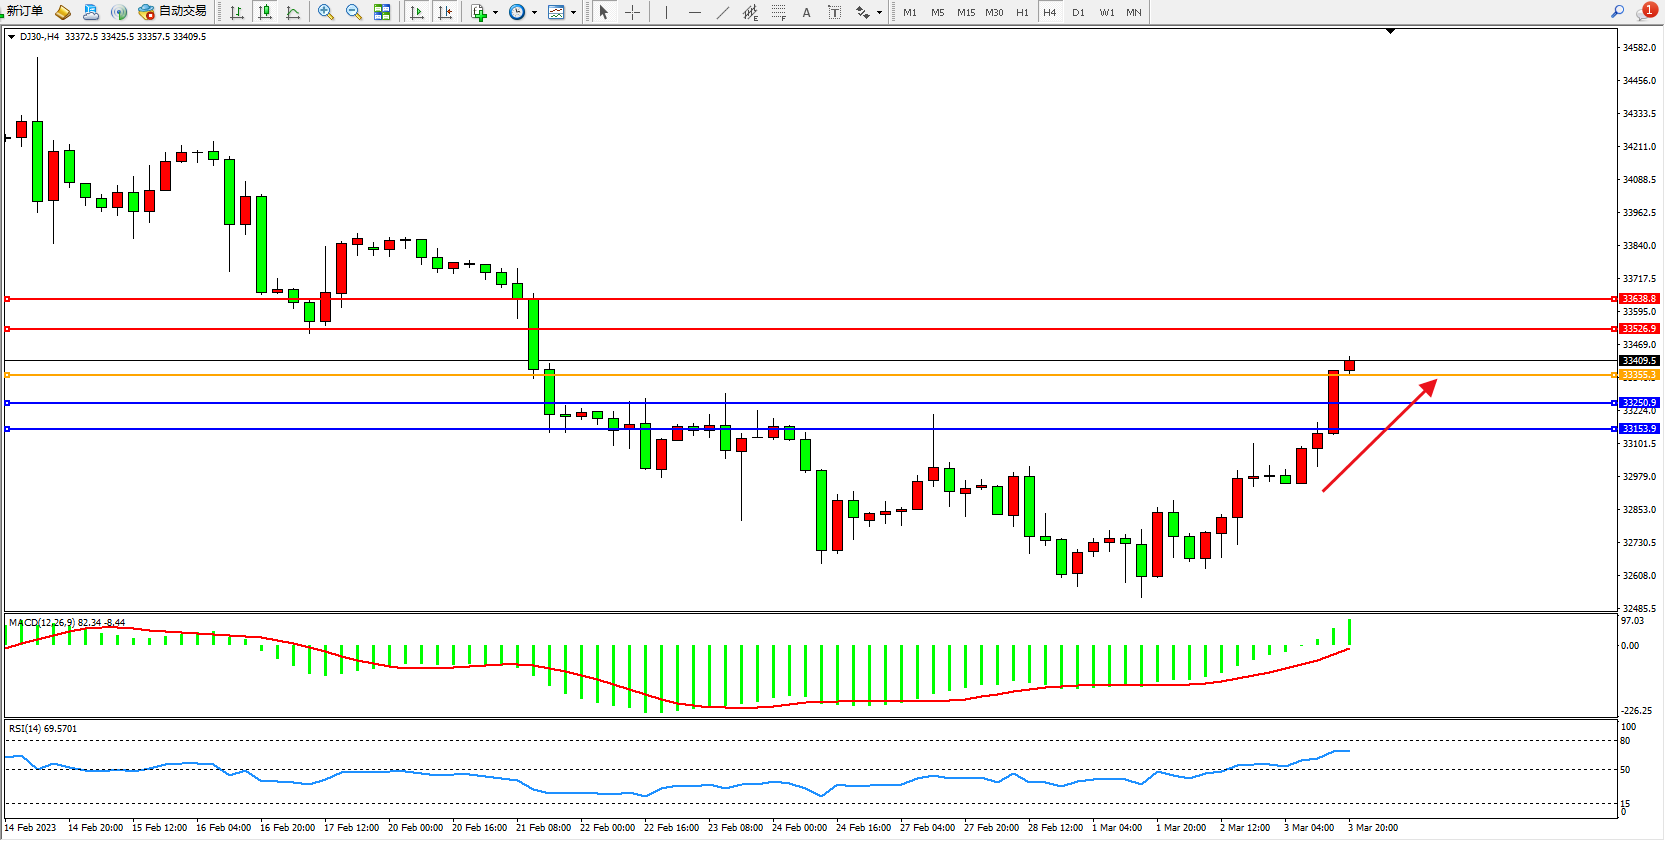Toggle AutoTrading (自动交易) button
Screen dimensions: 1665x841
click(173, 12)
